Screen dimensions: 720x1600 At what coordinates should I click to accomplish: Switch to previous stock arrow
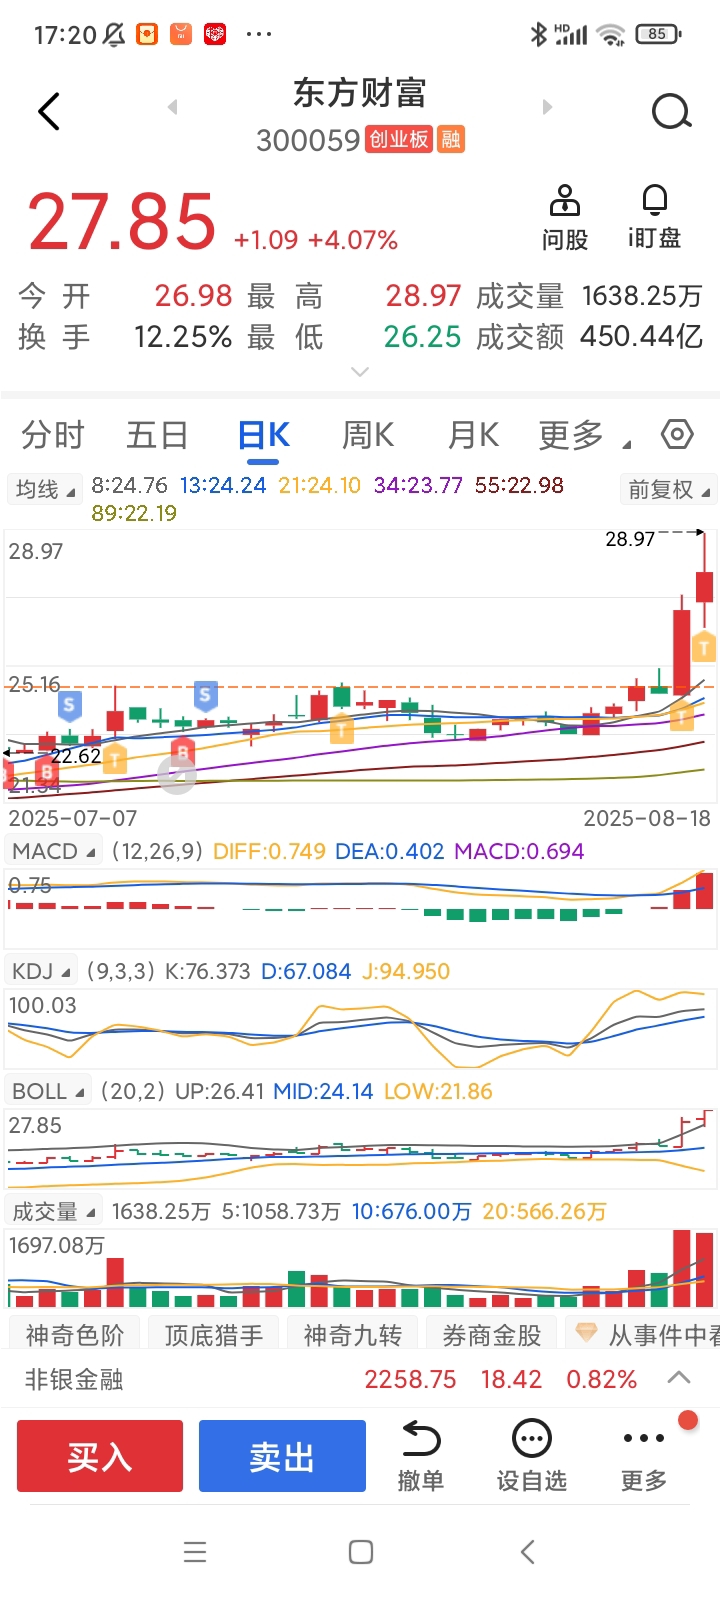coord(172,107)
